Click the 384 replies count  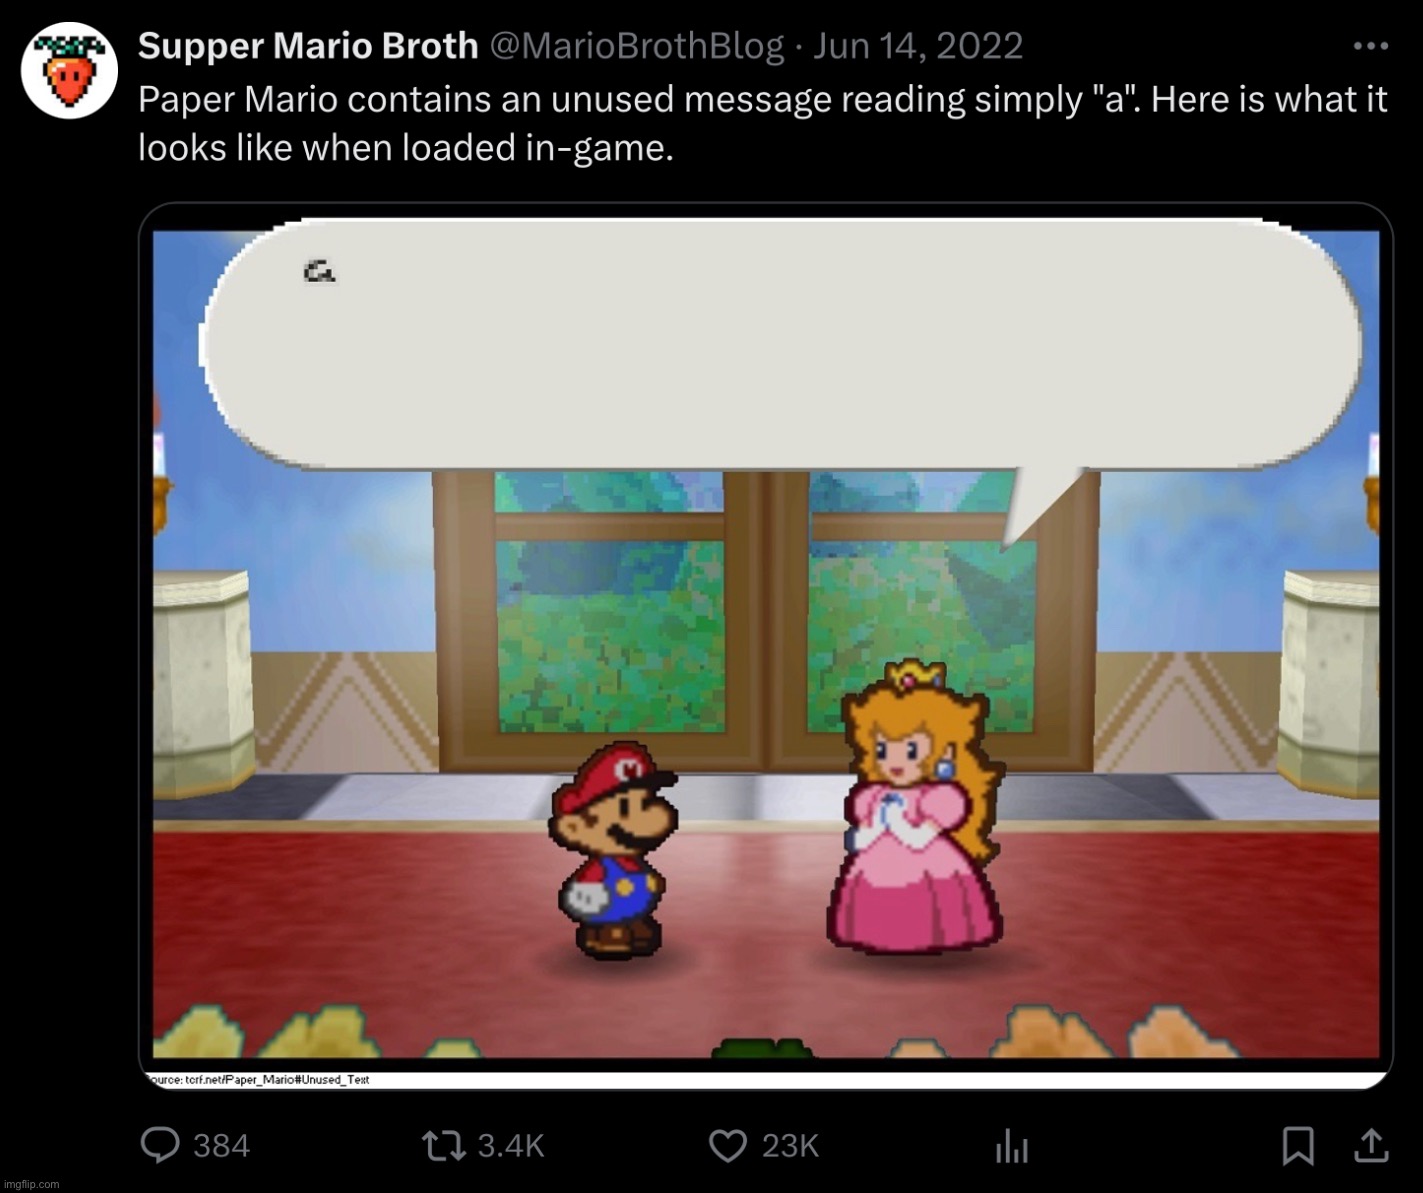click(x=221, y=1145)
